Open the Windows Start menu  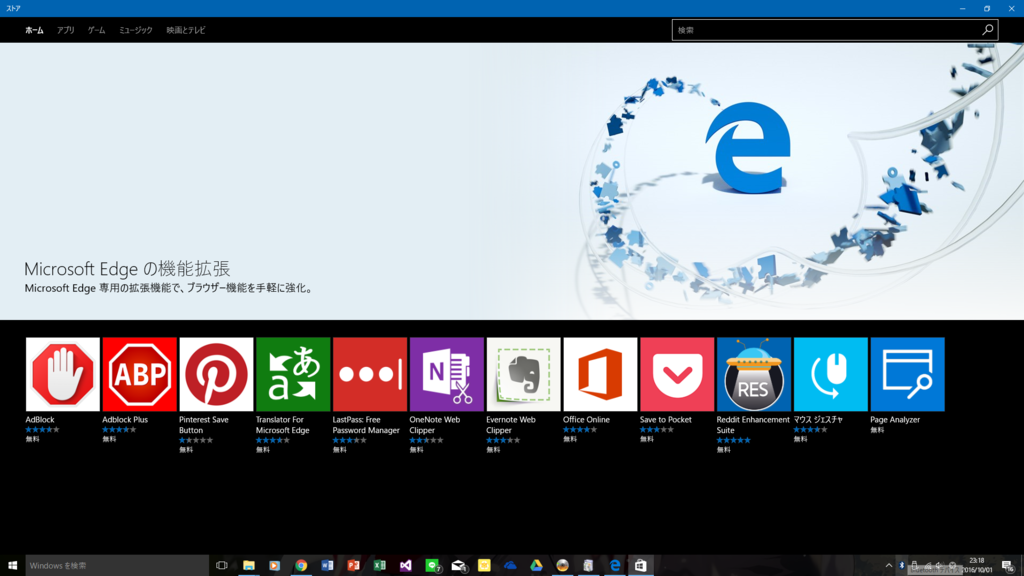(x=12, y=566)
